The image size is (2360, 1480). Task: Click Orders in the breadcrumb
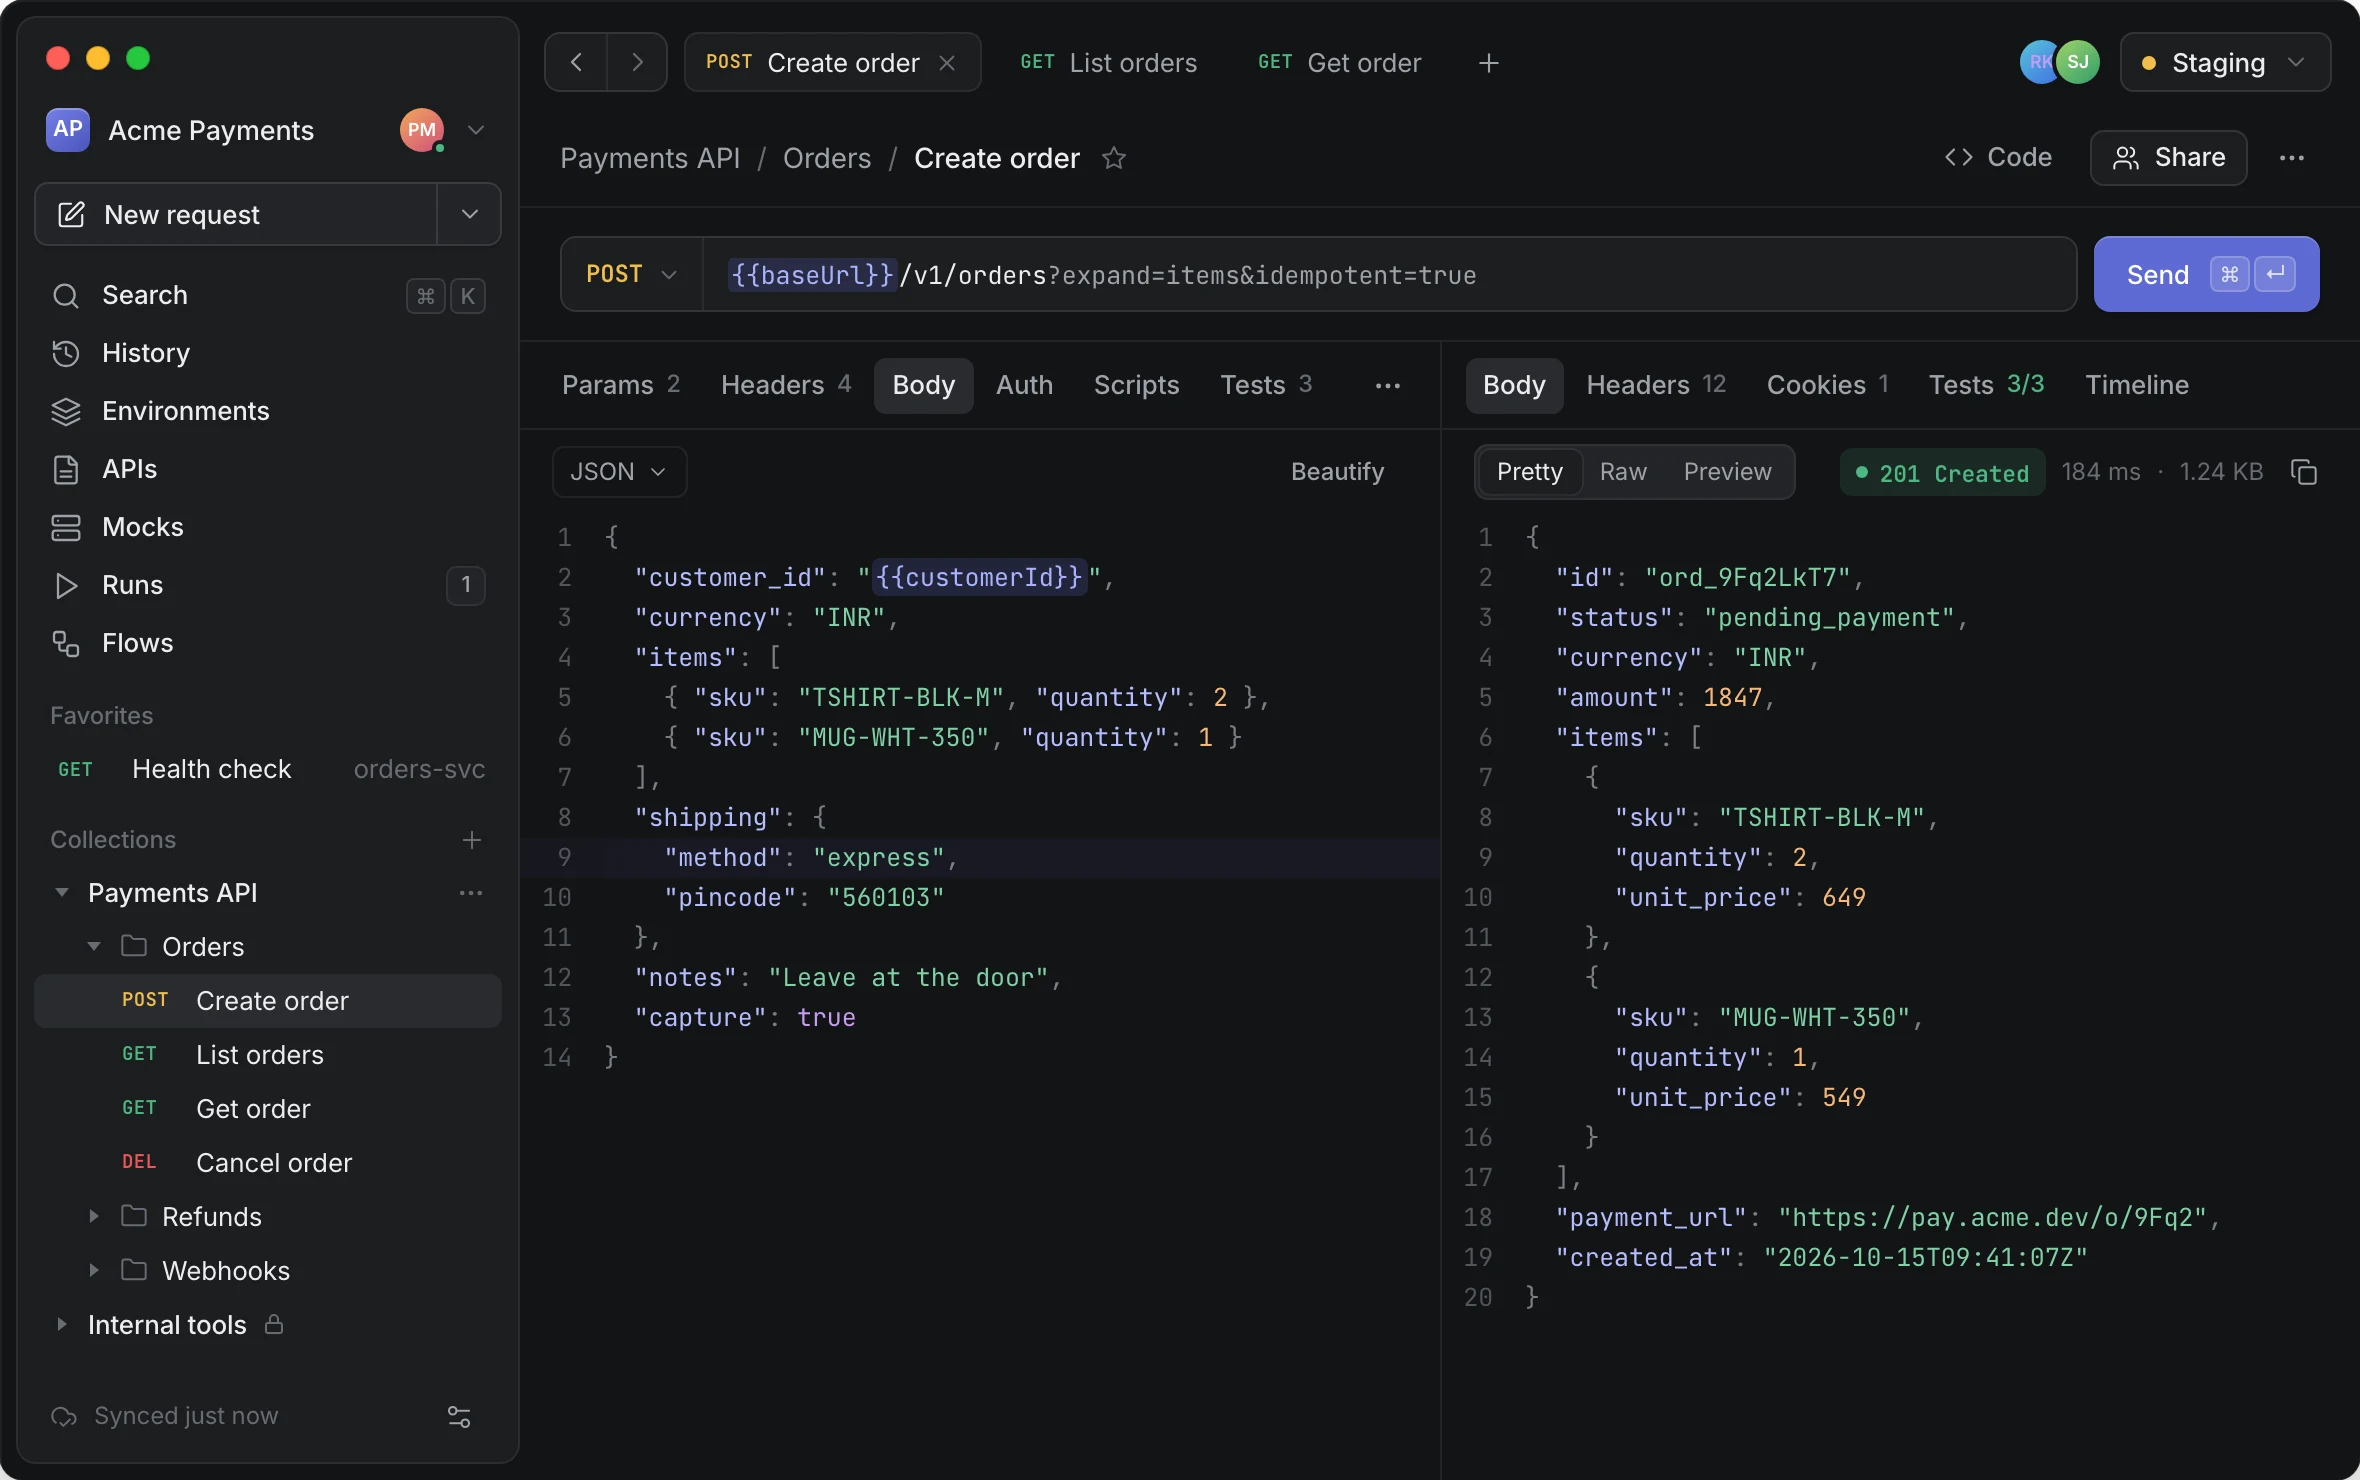[827, 158]
